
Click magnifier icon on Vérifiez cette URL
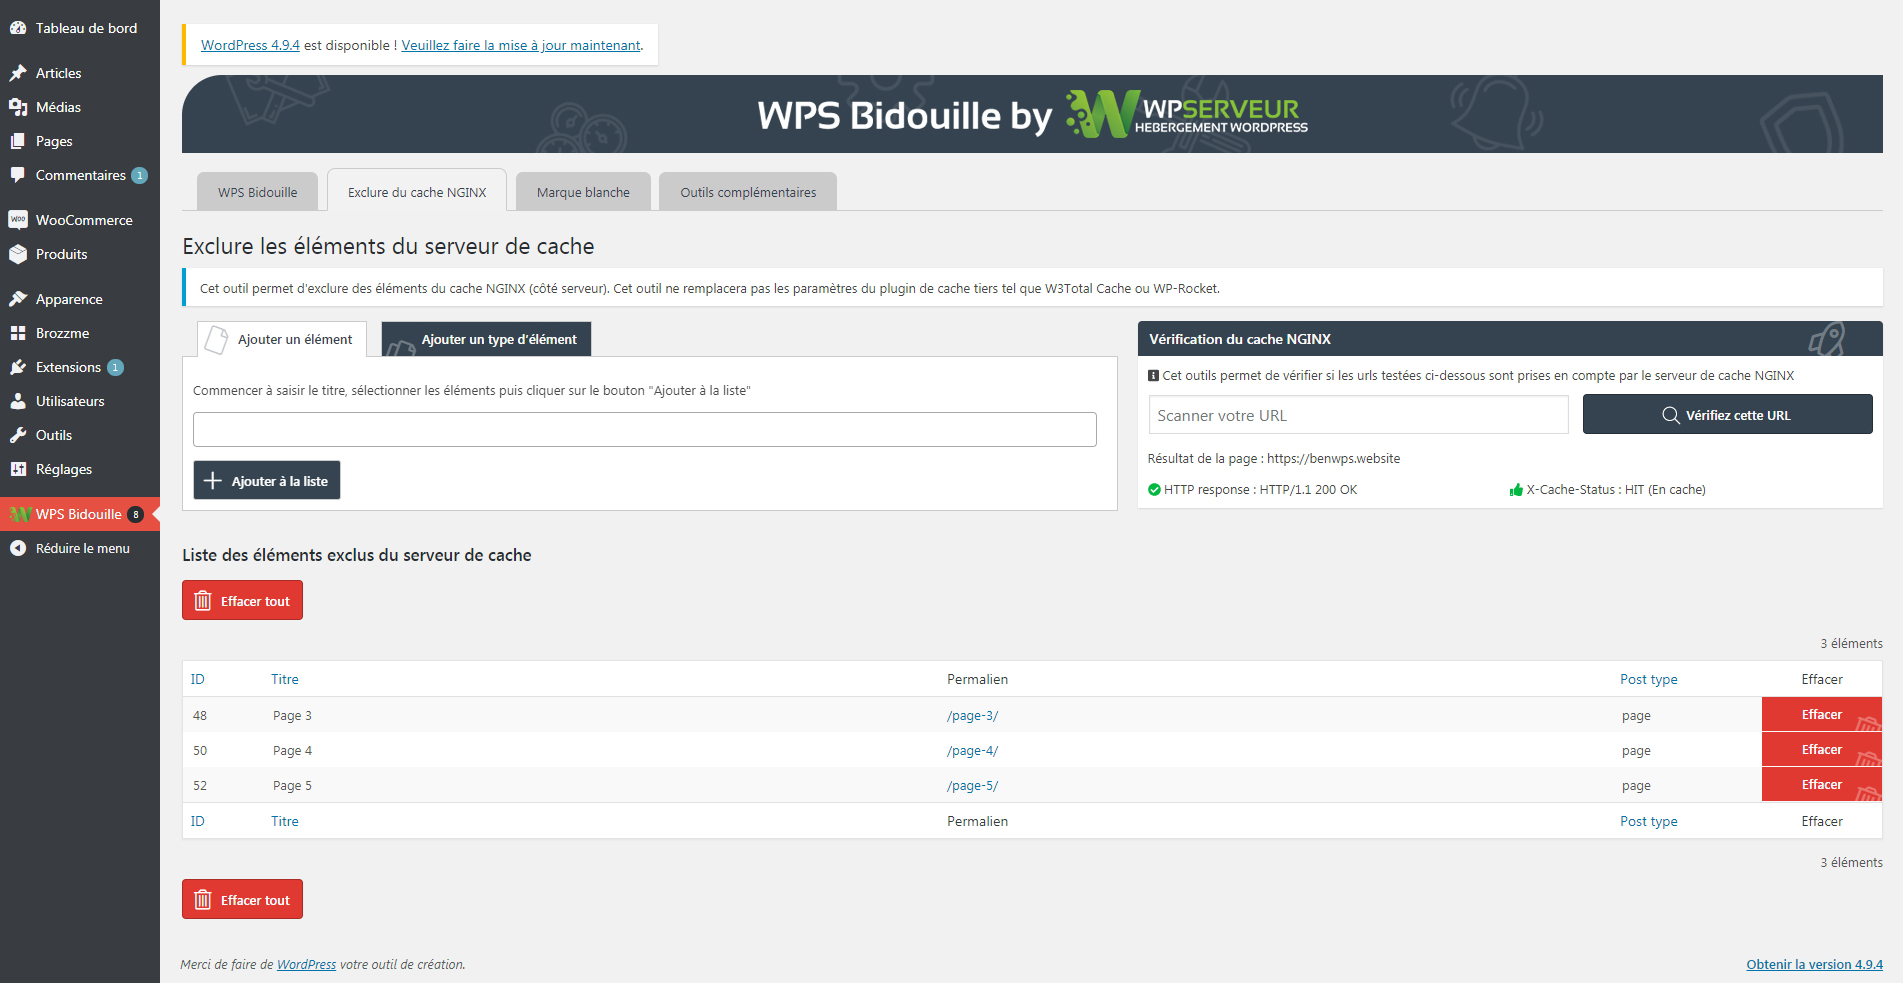1671,415
